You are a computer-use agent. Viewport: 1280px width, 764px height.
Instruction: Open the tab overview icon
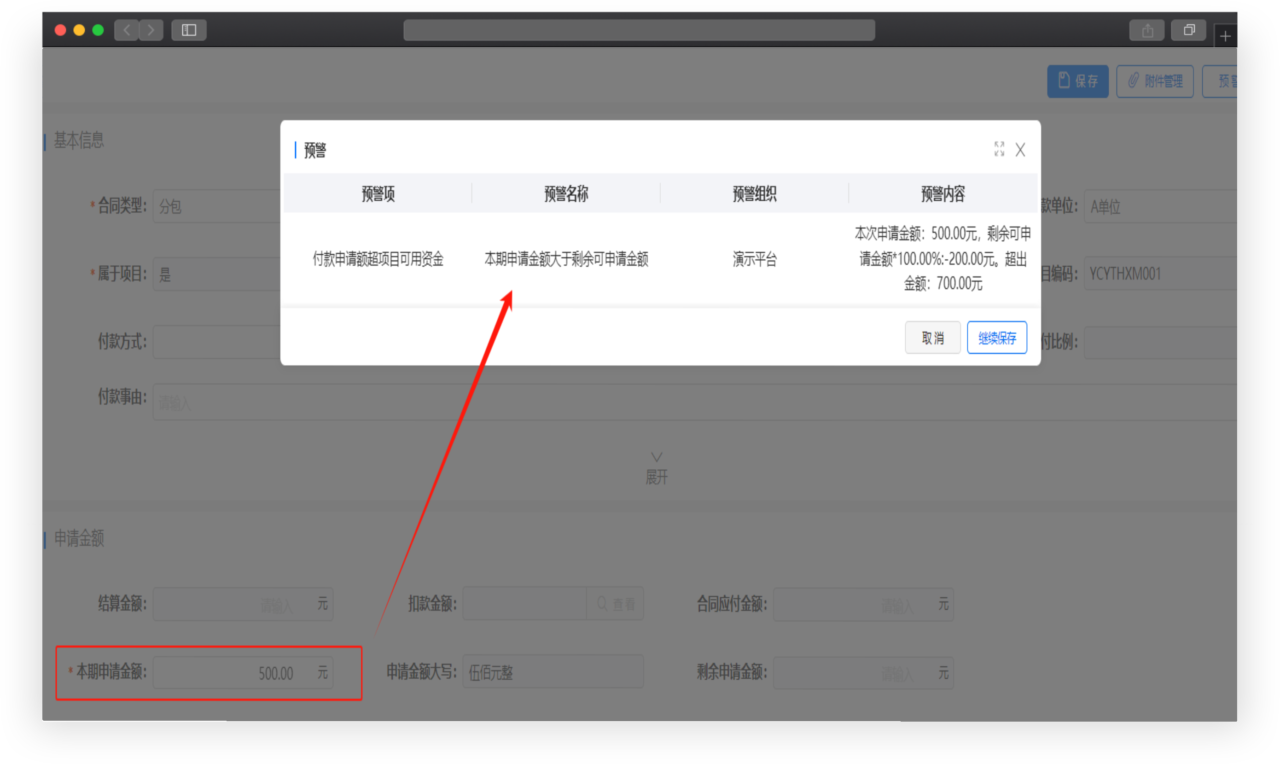point(1189,30)
